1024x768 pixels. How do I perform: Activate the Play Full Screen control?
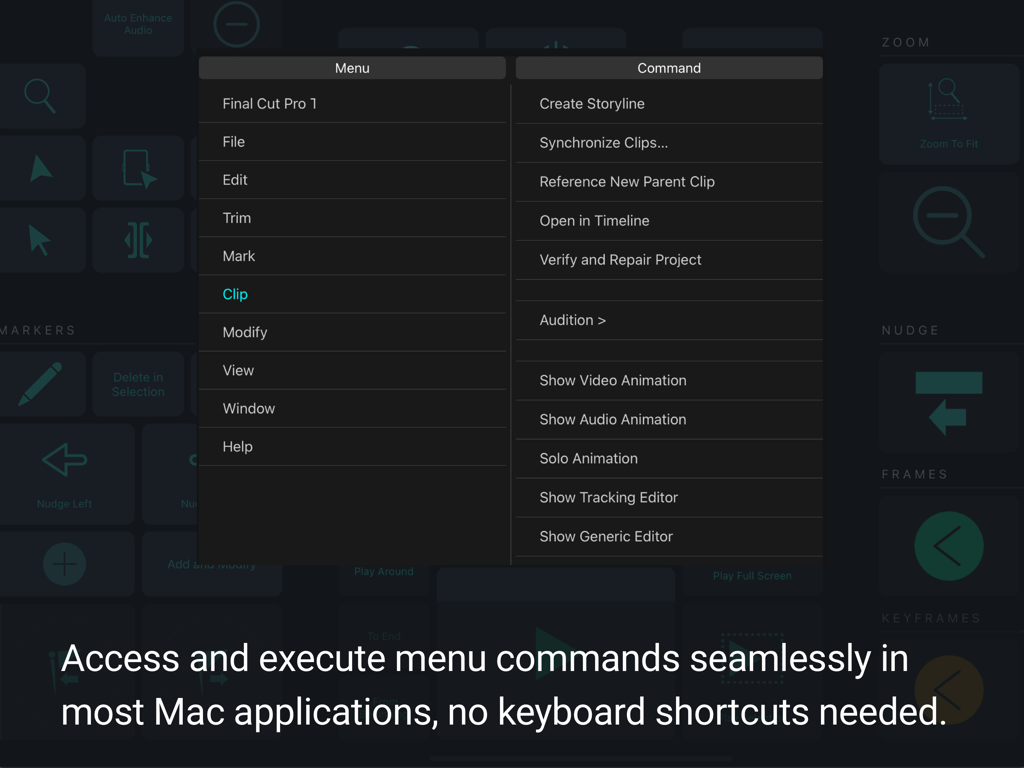pyautogui.click(x=752, y=576)
